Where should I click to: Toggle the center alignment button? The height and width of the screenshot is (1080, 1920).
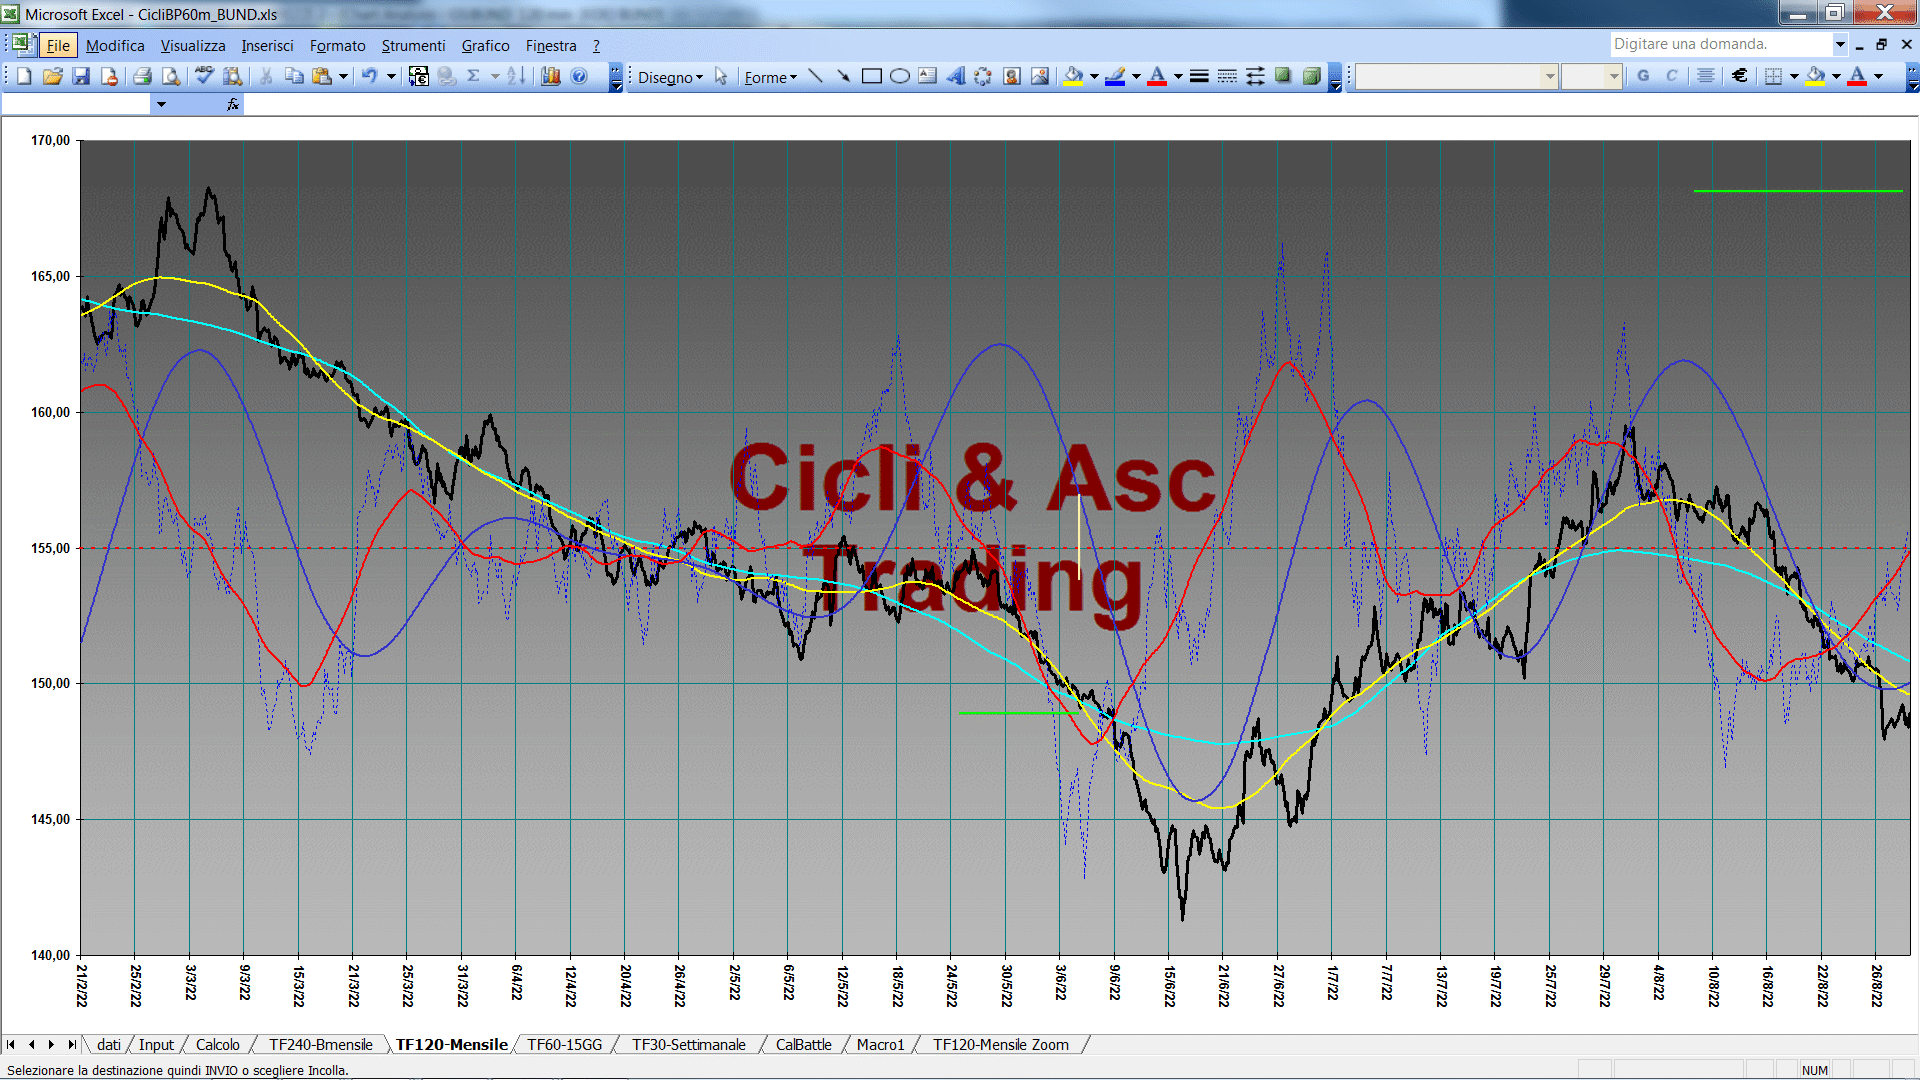coord(1706,76)
